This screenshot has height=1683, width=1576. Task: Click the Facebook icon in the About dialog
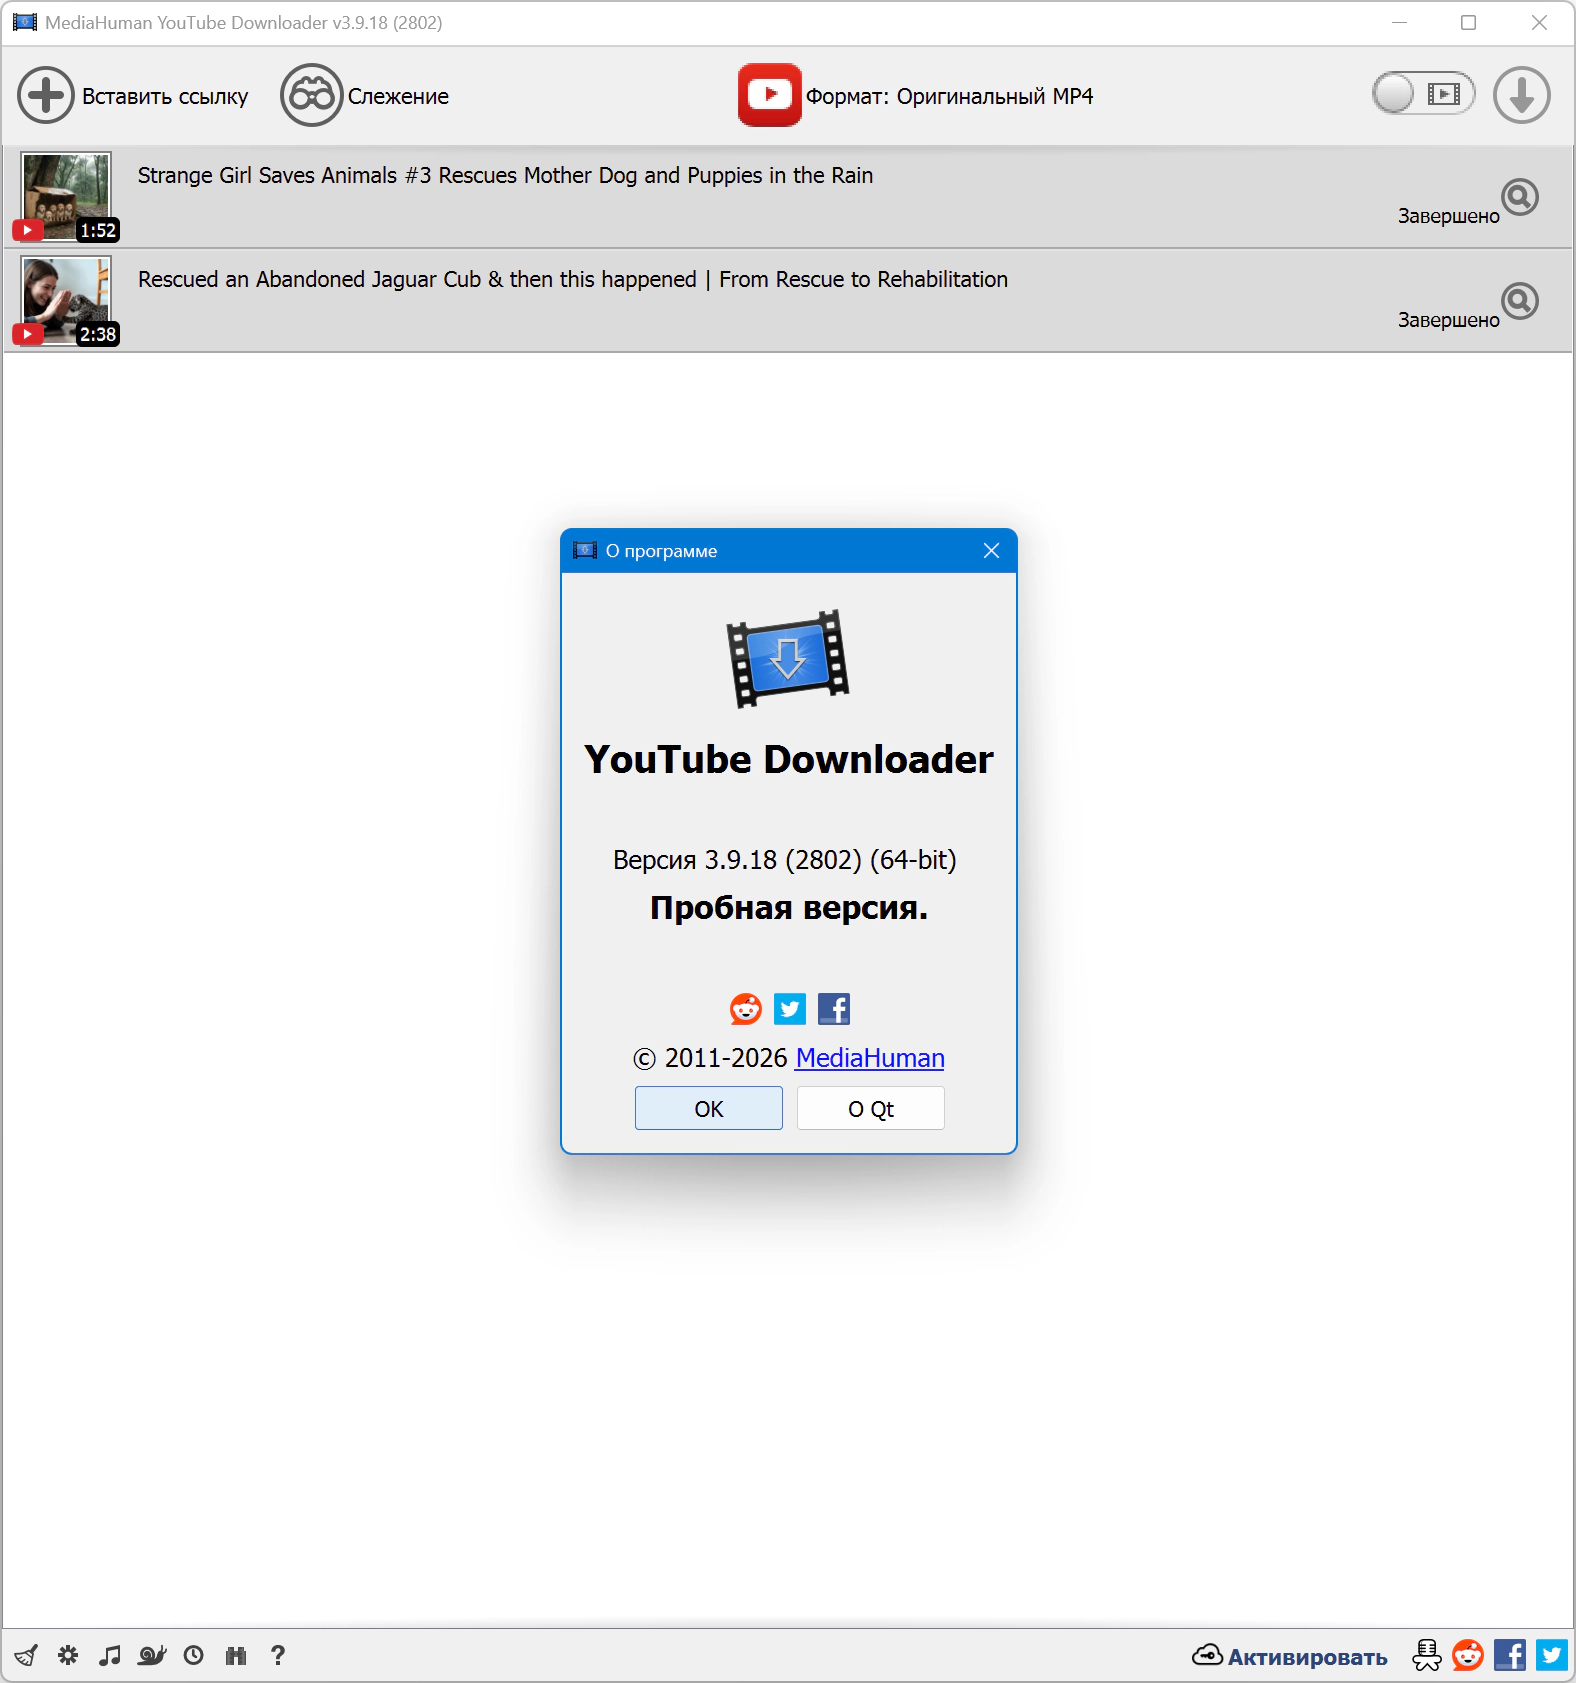(x=834, y=1009)
